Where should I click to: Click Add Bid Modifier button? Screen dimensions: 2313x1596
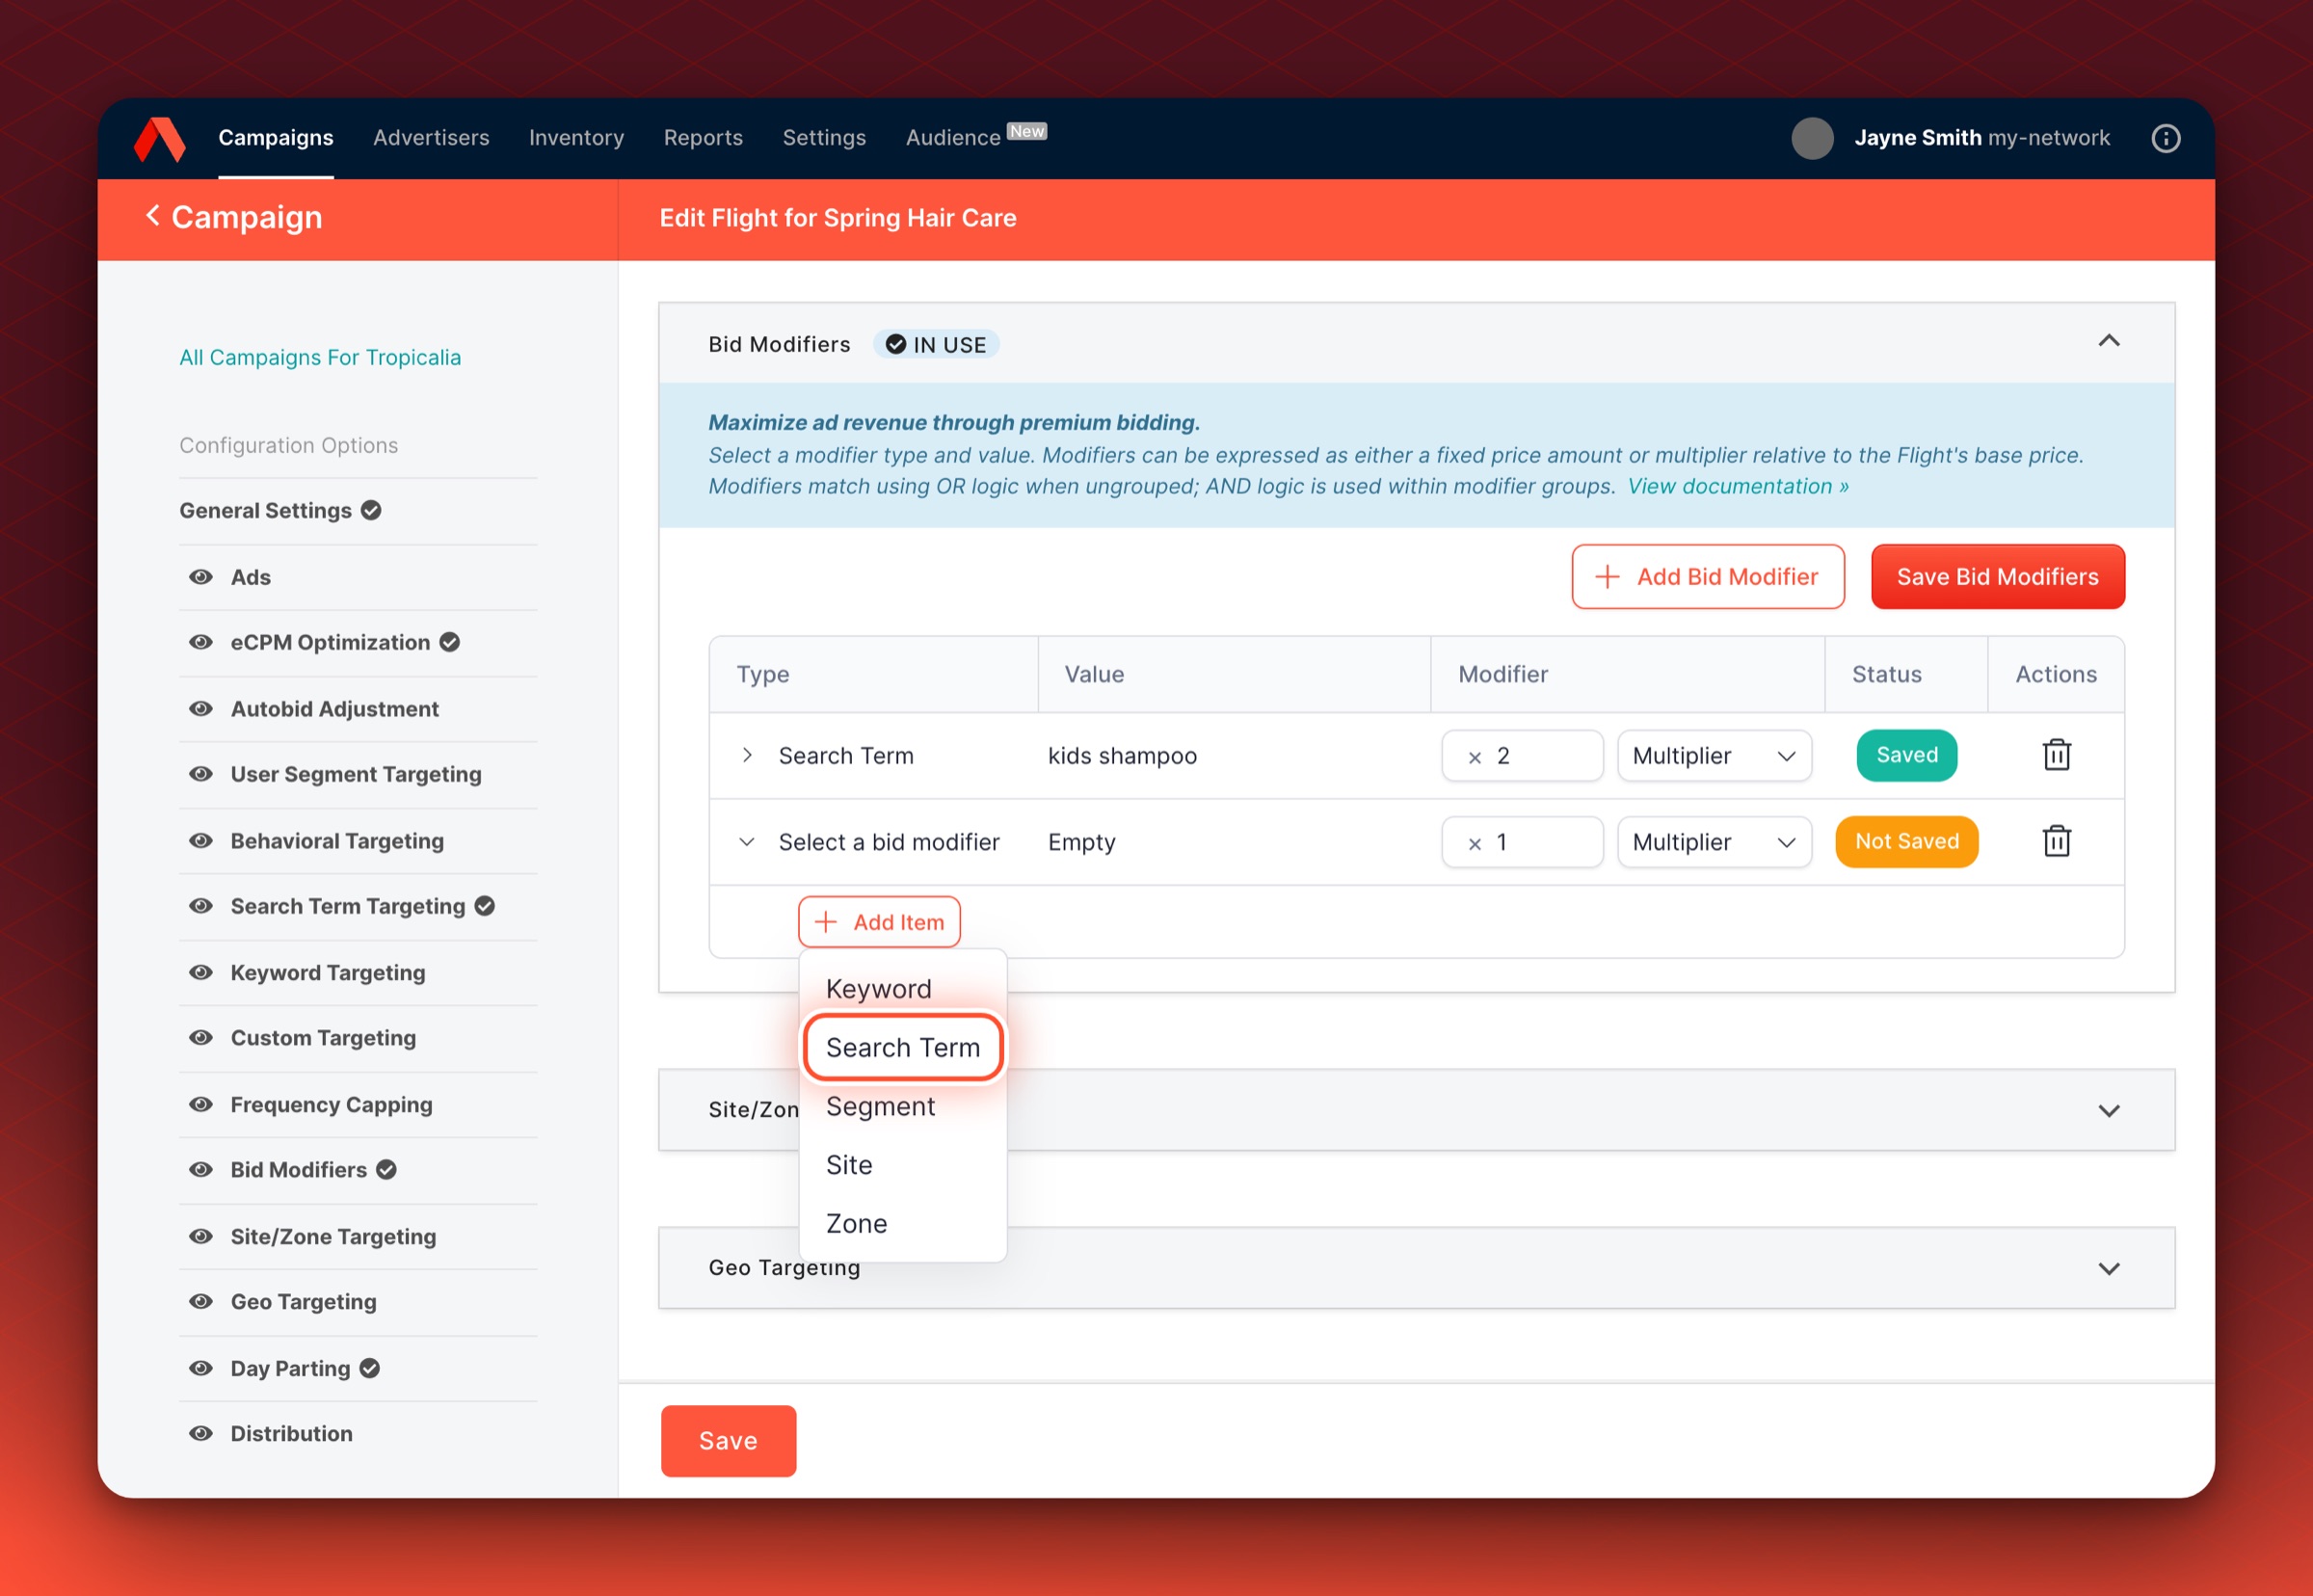(1708, 577)
